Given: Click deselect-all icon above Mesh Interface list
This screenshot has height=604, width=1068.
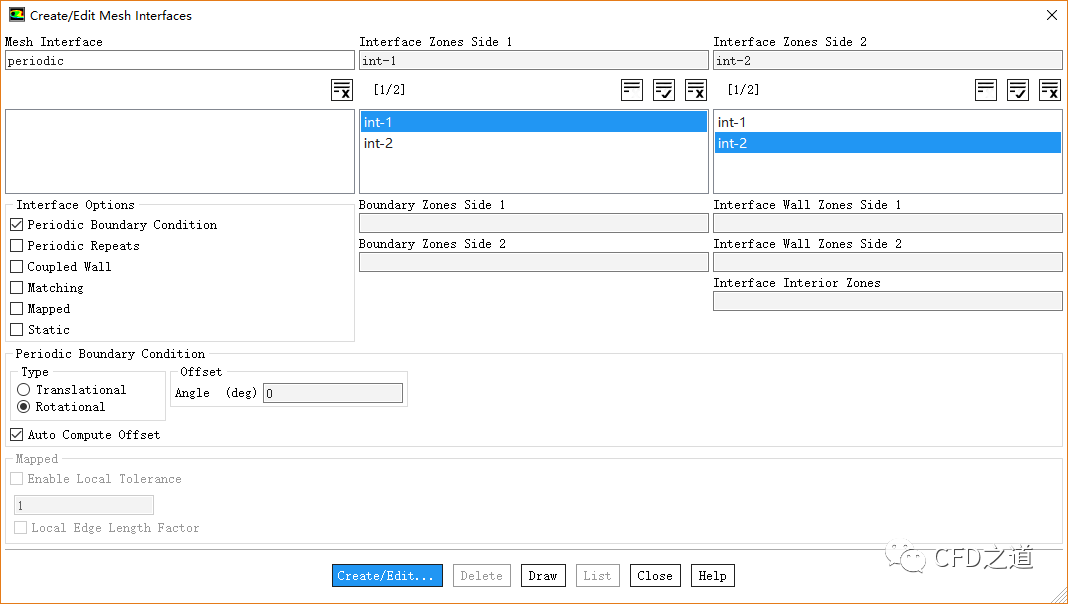Looking at the screenshot, I should pos(342,90).
